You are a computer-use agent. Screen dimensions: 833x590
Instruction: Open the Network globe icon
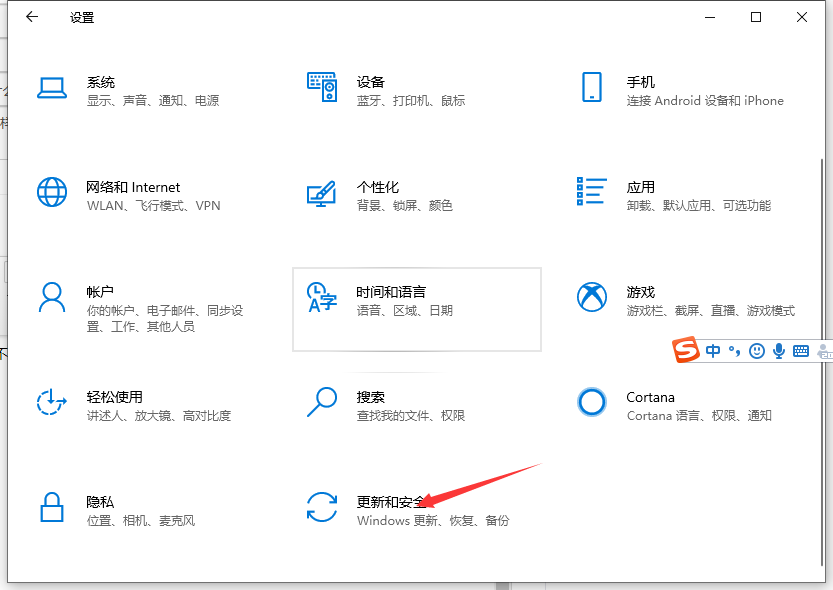coord(52,192)
